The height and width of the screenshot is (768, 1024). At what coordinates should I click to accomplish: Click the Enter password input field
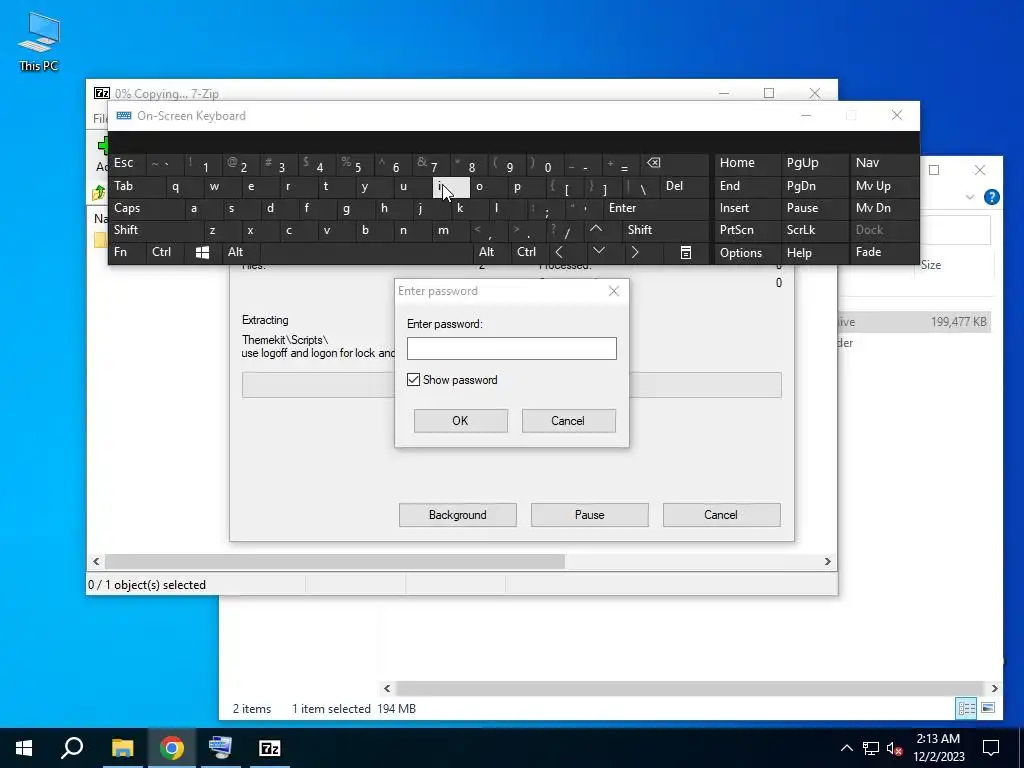pyautogui.click(x=511, y=348)
